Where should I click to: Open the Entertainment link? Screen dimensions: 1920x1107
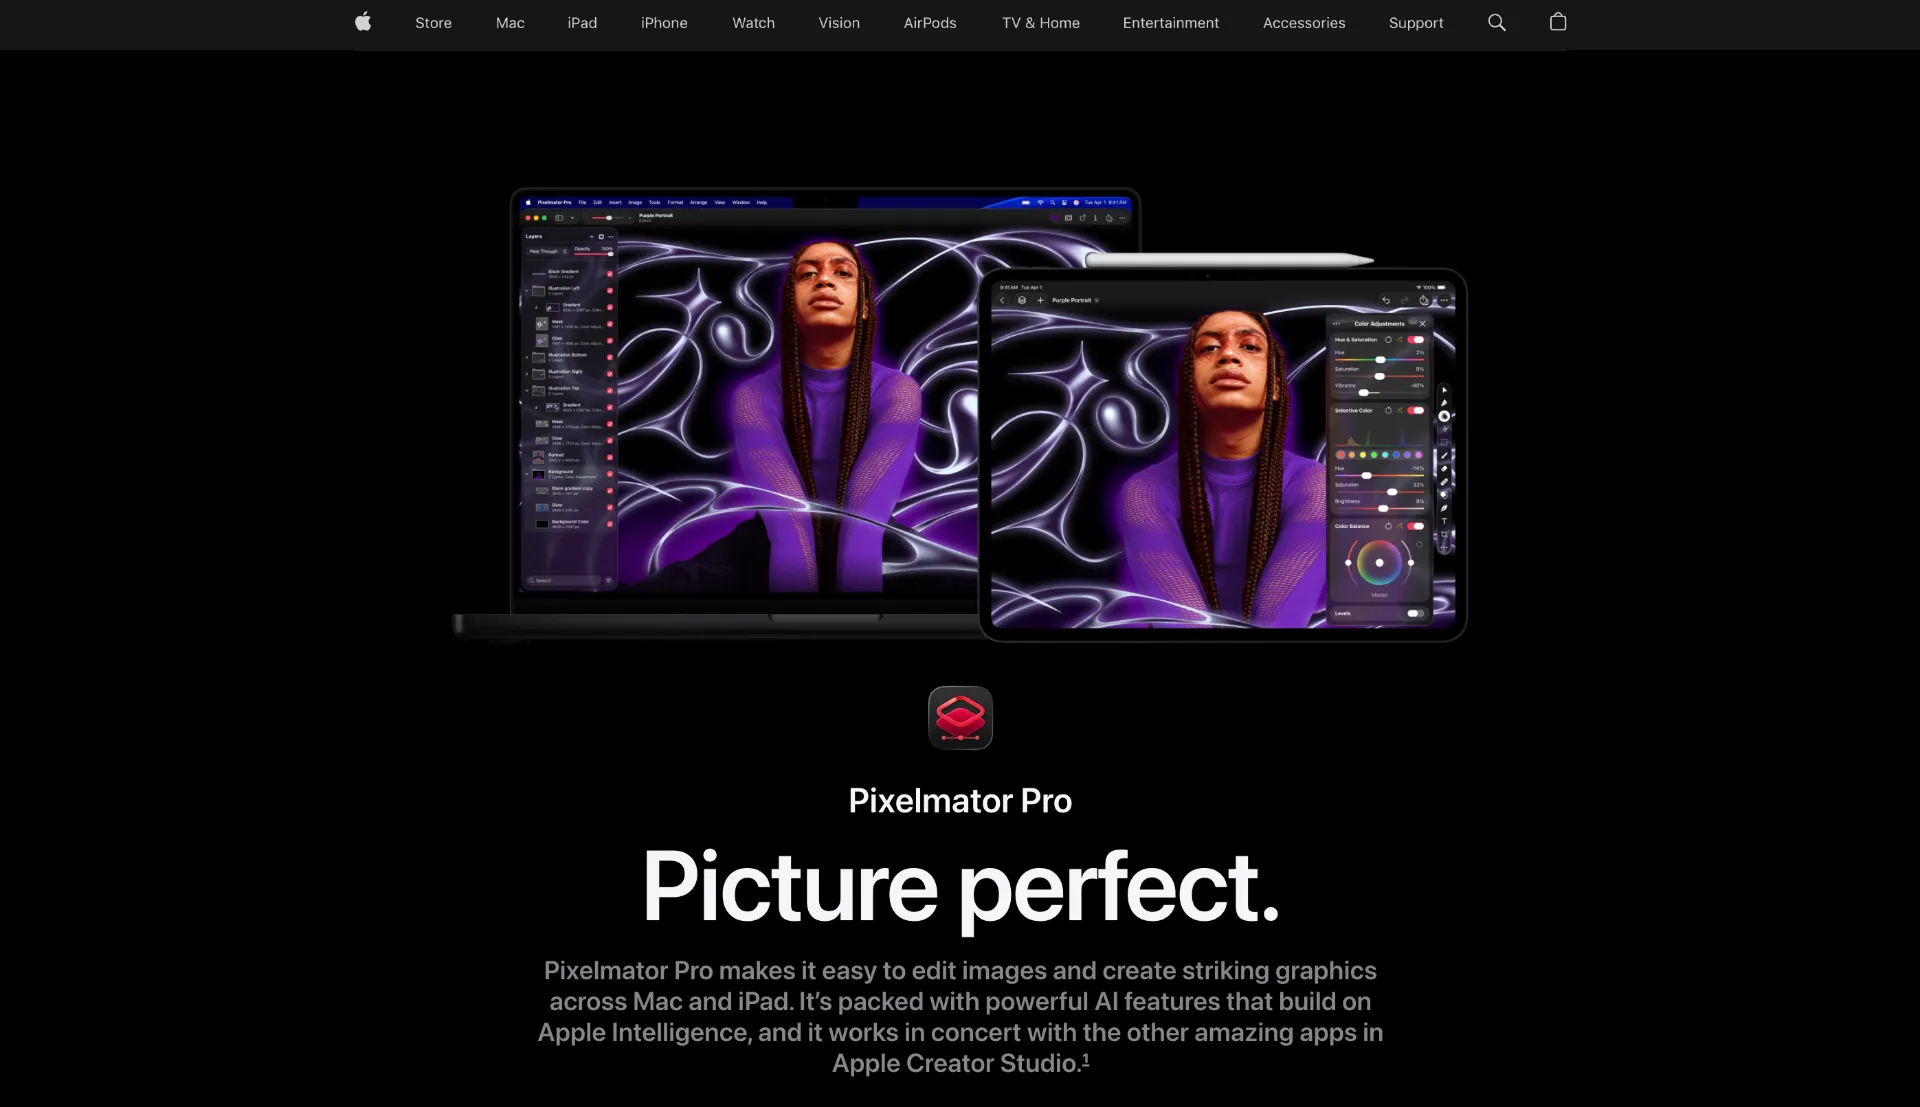[1171, 23]
